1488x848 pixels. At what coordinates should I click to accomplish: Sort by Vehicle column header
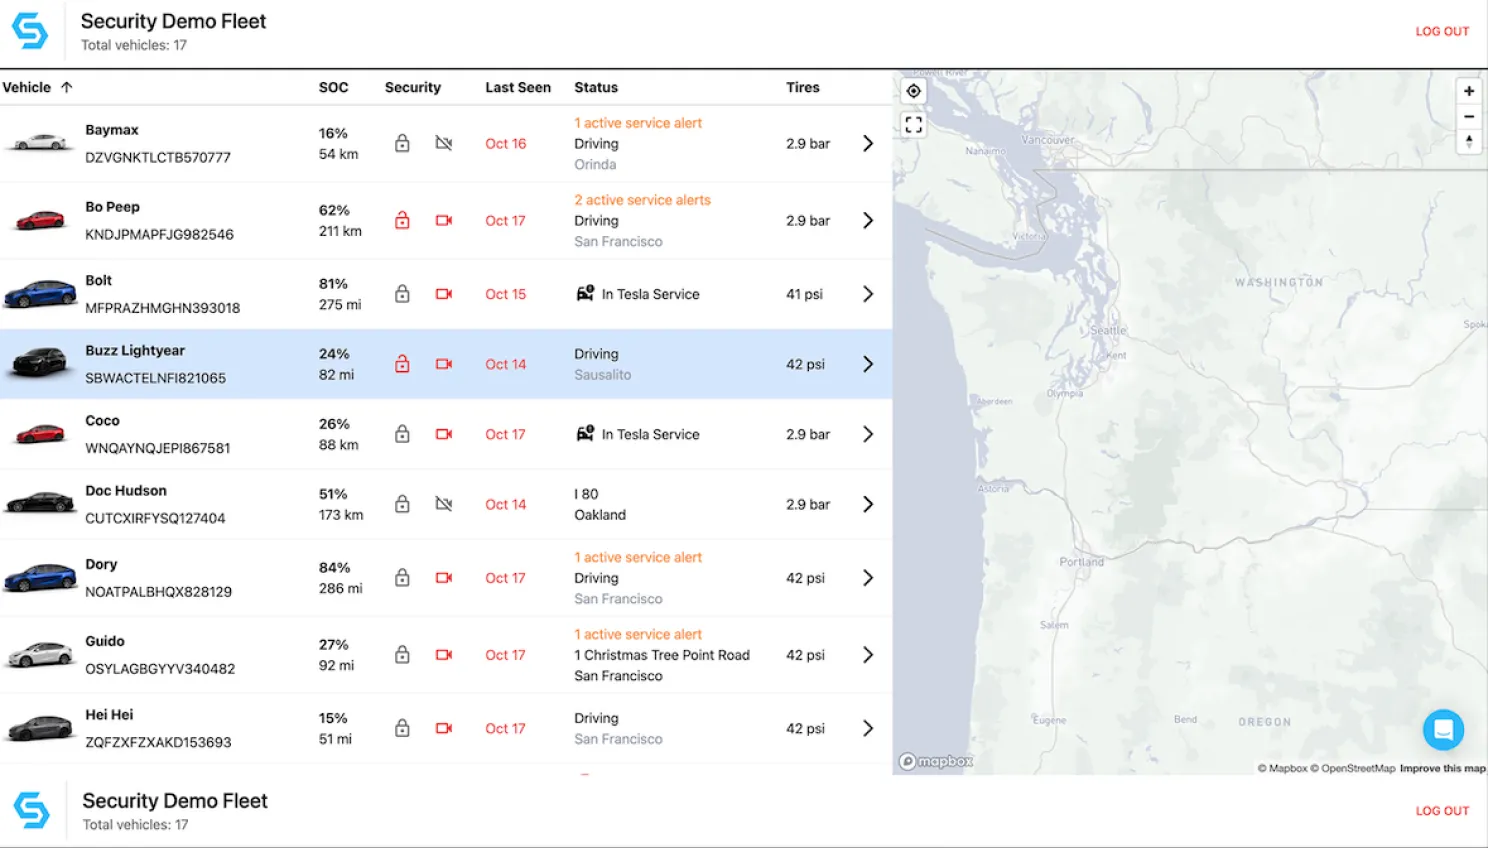pyautogui.click(x=37, y=87)
